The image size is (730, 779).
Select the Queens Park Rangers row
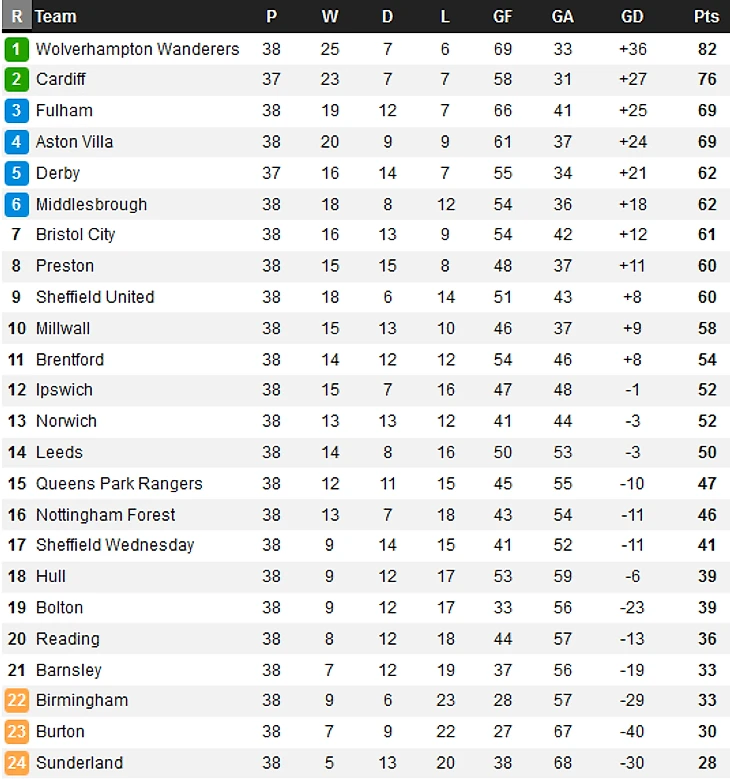tap(366, 483)
